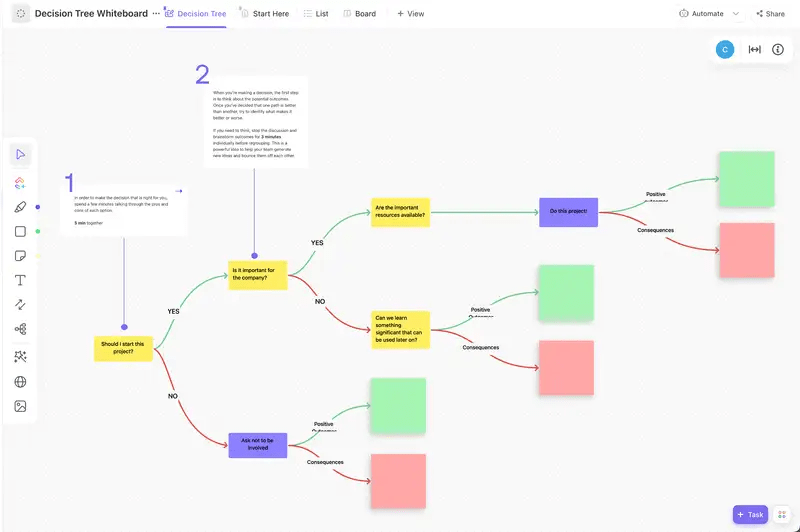Select 'Are the important resources available?' note
This screenshot has height=532, width=800.
(401, 212)
